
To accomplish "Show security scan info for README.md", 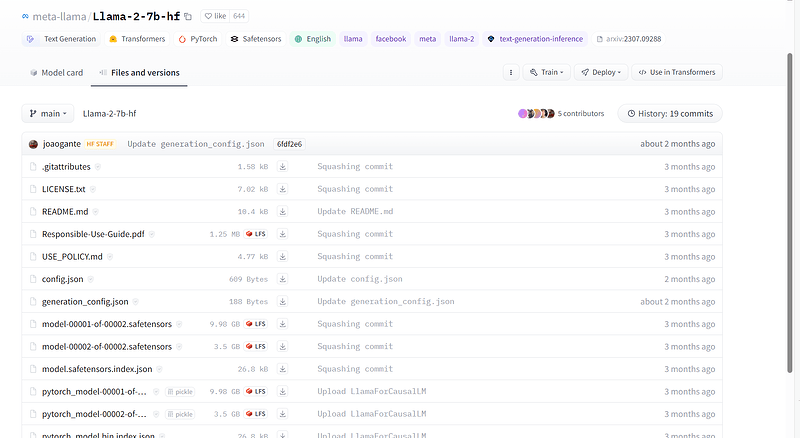I will [95, 212].
